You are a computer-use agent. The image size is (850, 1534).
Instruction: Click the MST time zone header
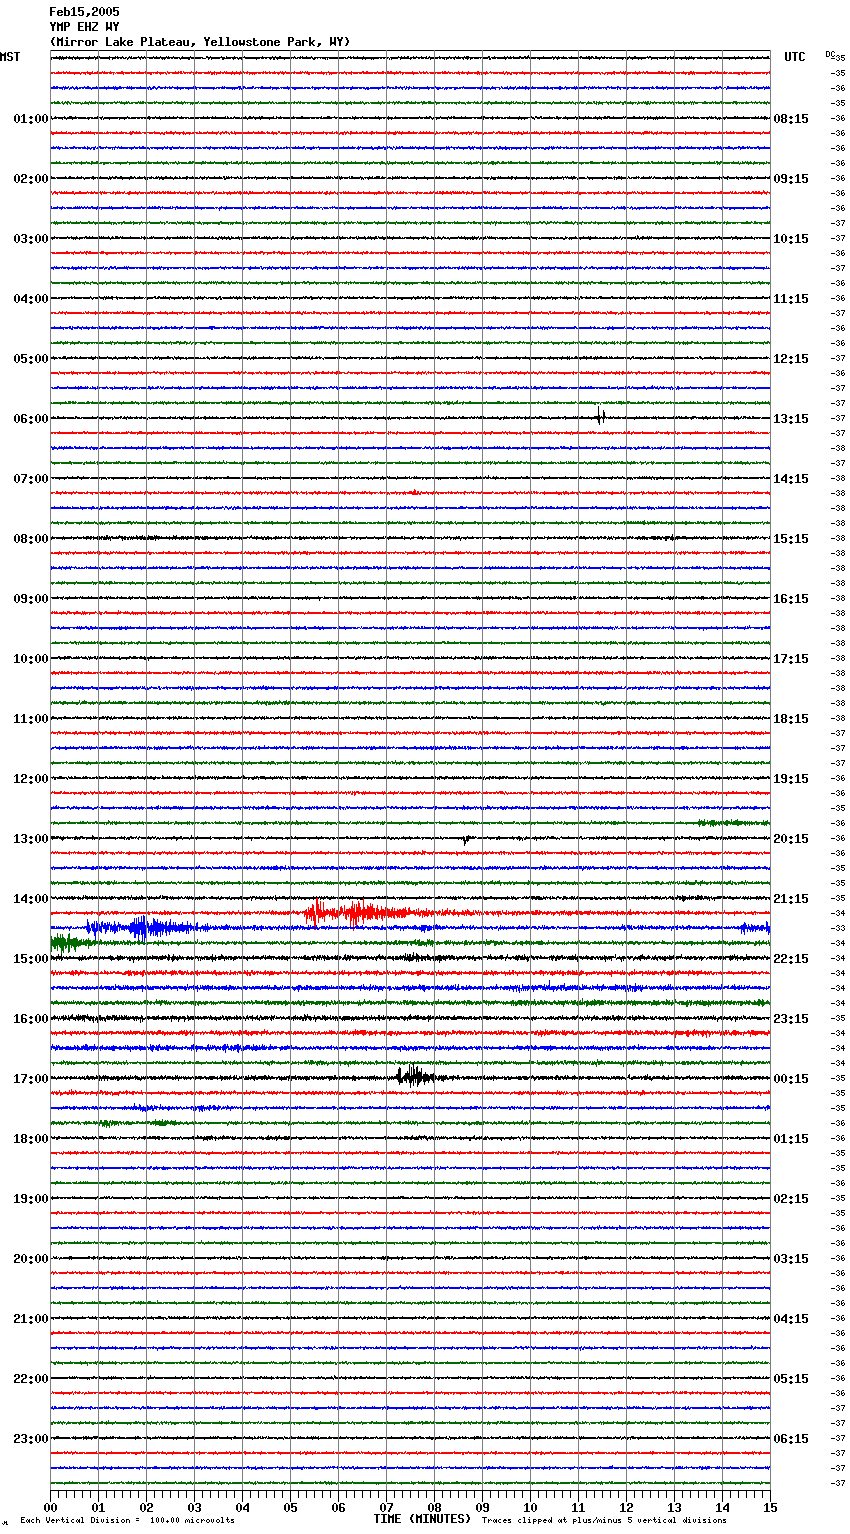(10, 57)
